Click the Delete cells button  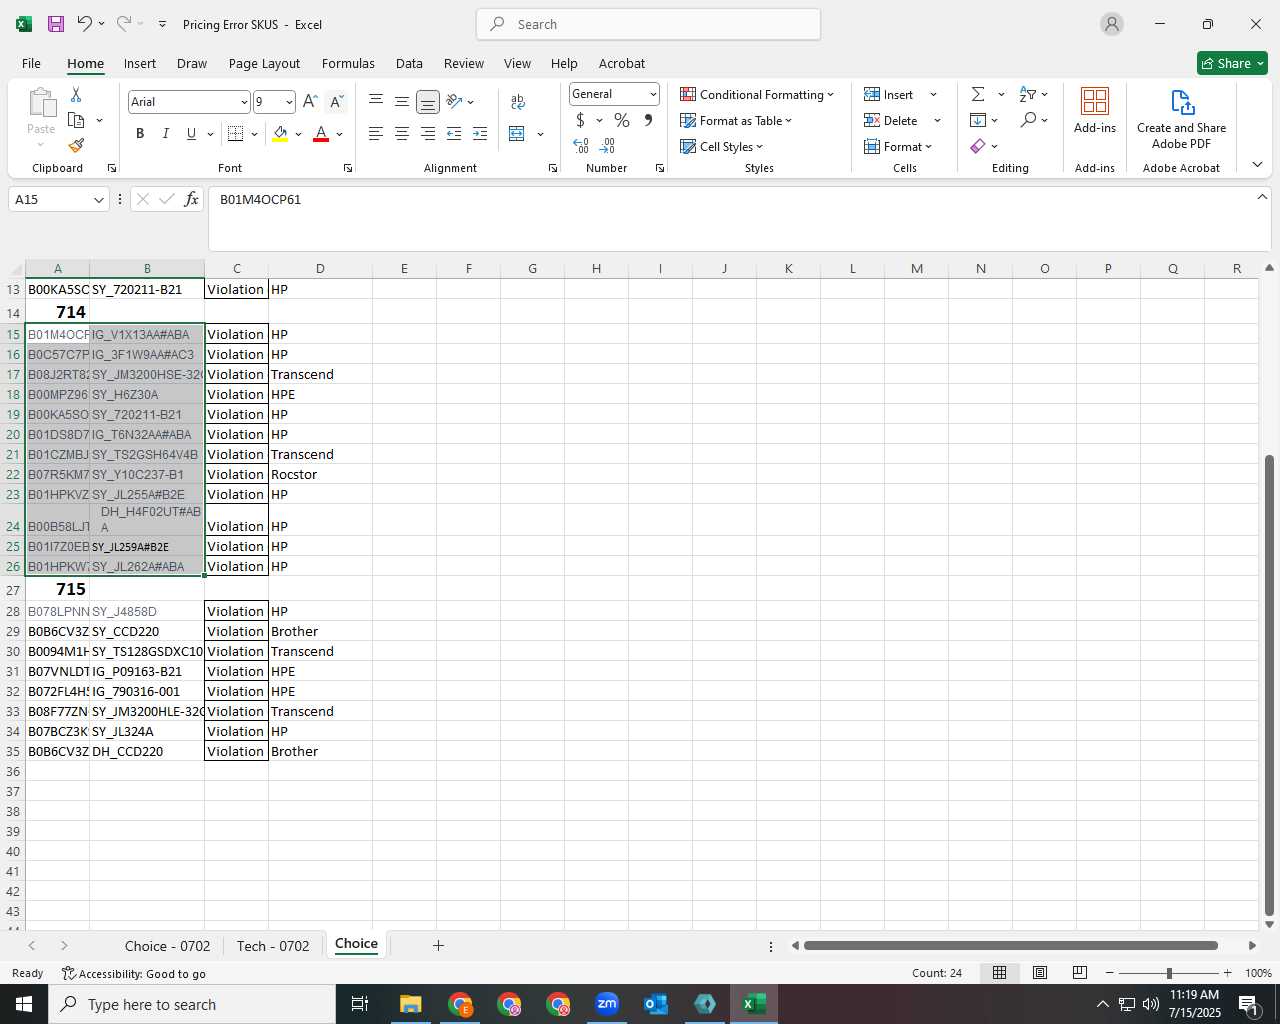click(891, 120)
